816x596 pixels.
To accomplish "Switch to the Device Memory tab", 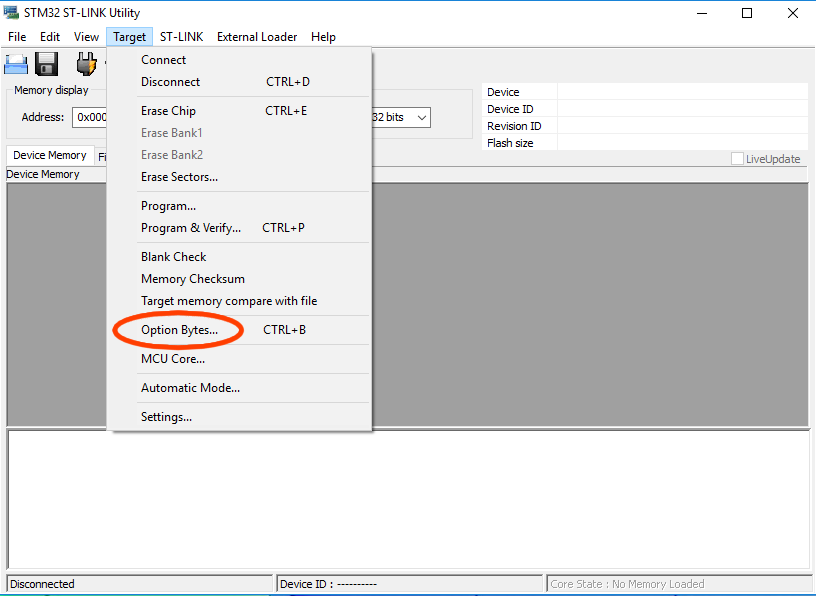I will tap(49, 155).
